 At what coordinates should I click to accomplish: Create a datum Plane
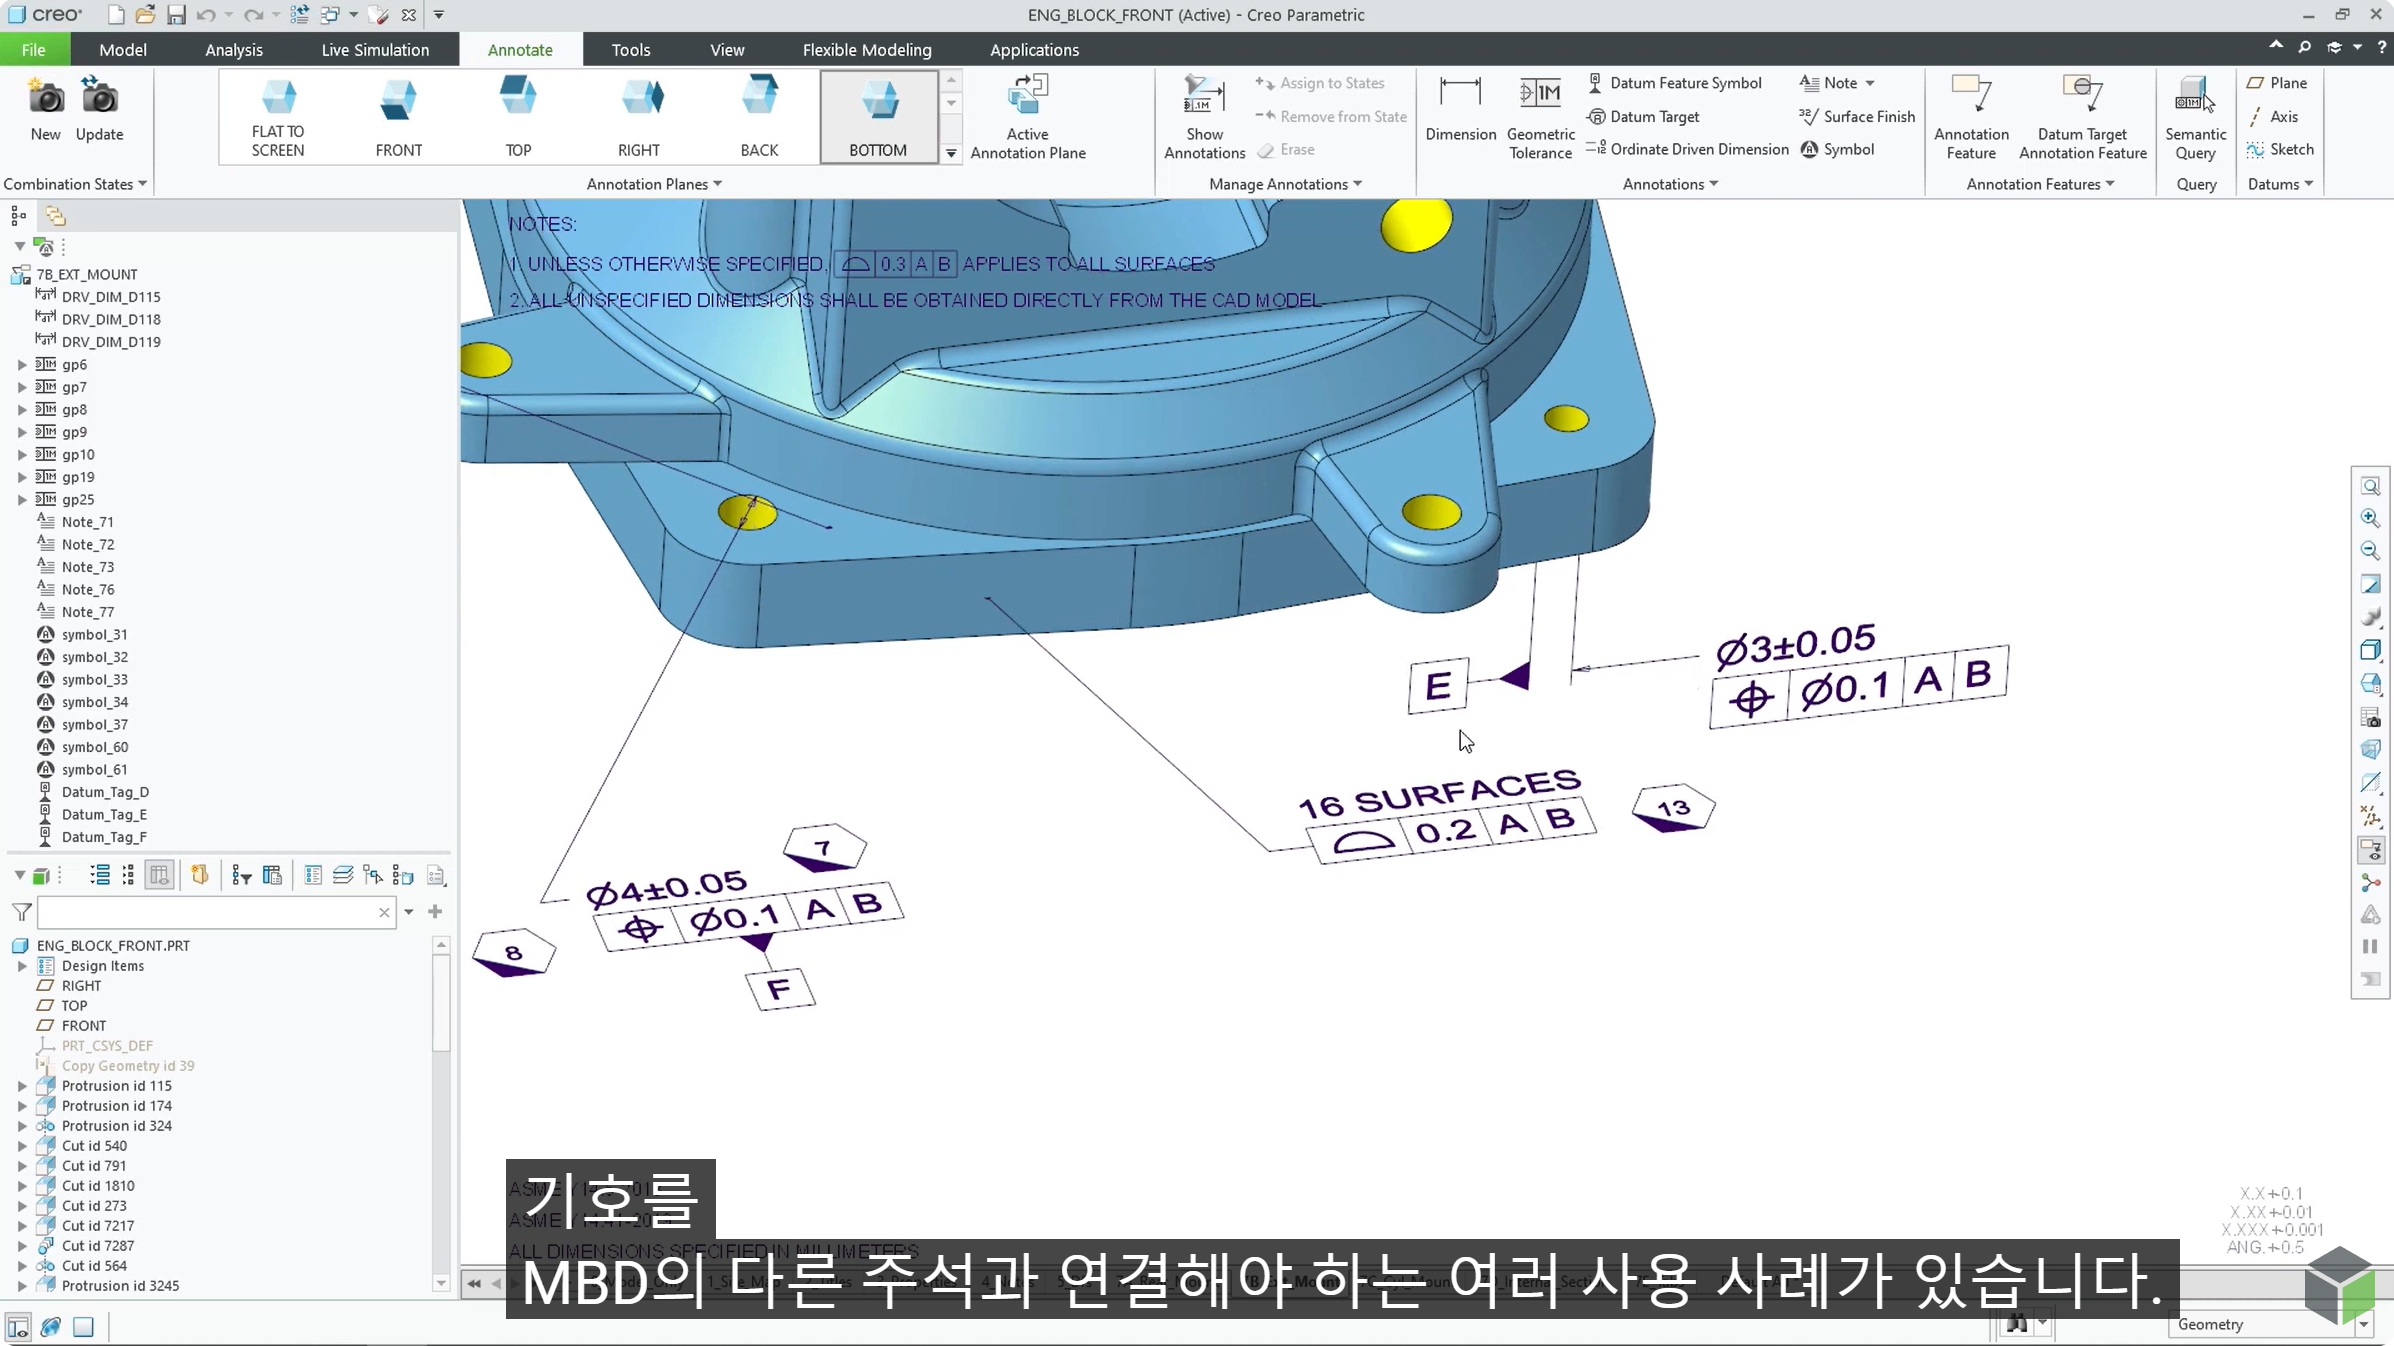(2277, 83)
